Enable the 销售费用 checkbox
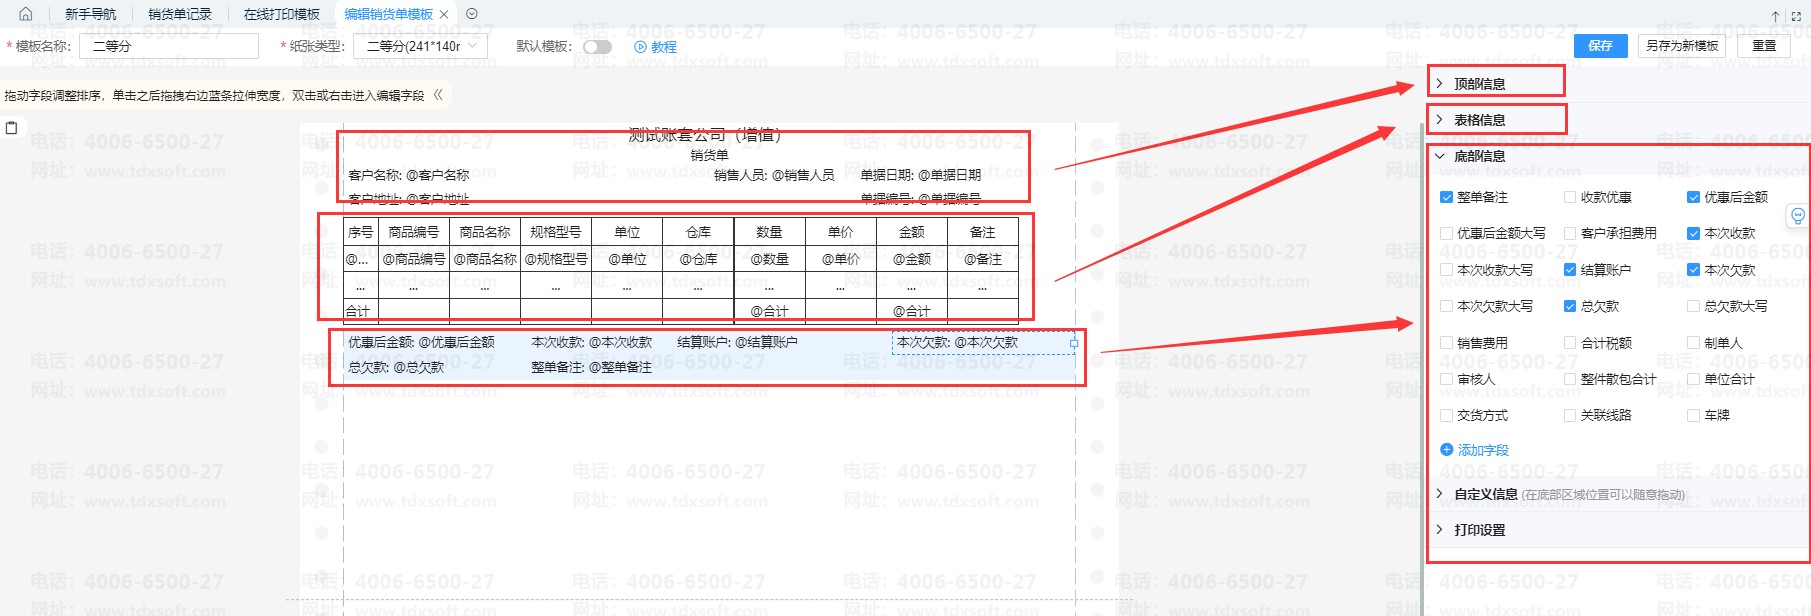The width and height of the screenshot is (1811, 616). coord(1446,343)
